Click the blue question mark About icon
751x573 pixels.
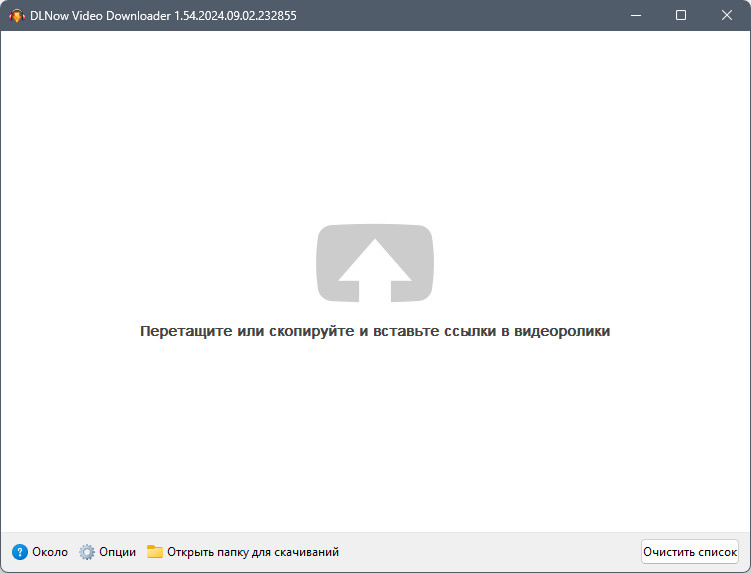(x=20, y=552)
